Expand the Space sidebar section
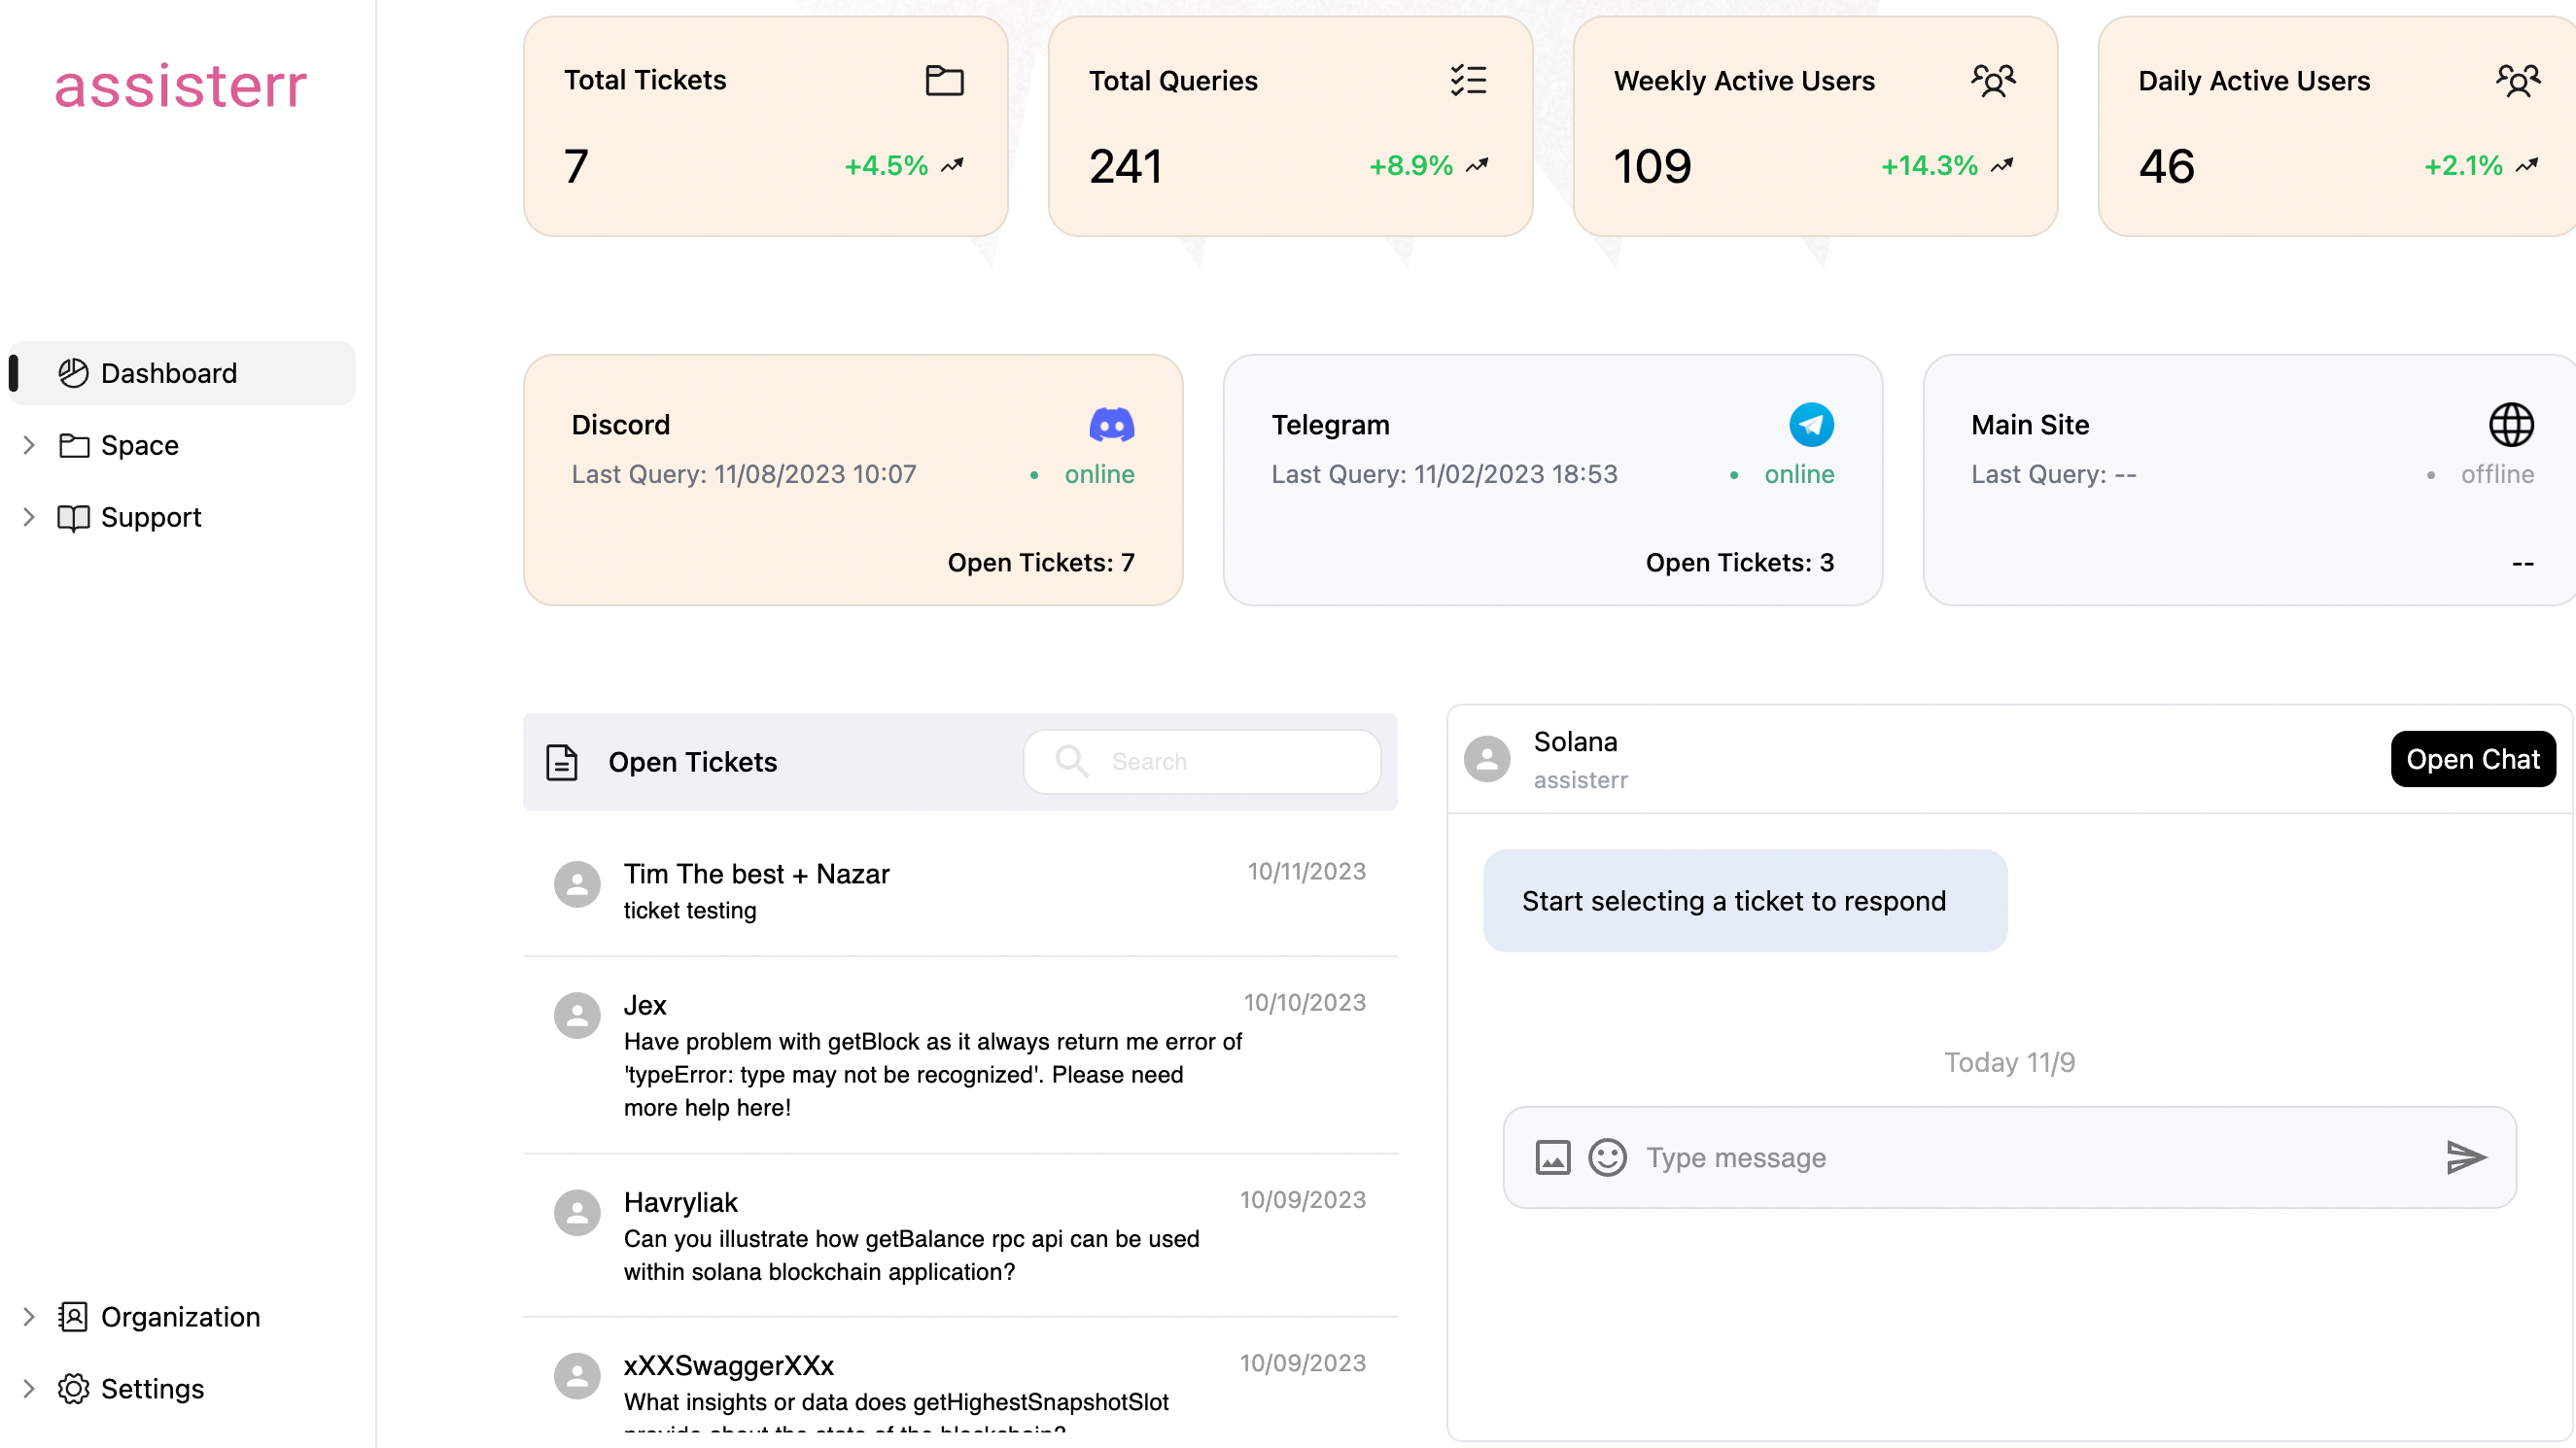The height and width of the screenshot is (1448, 2576). [29, 445]
